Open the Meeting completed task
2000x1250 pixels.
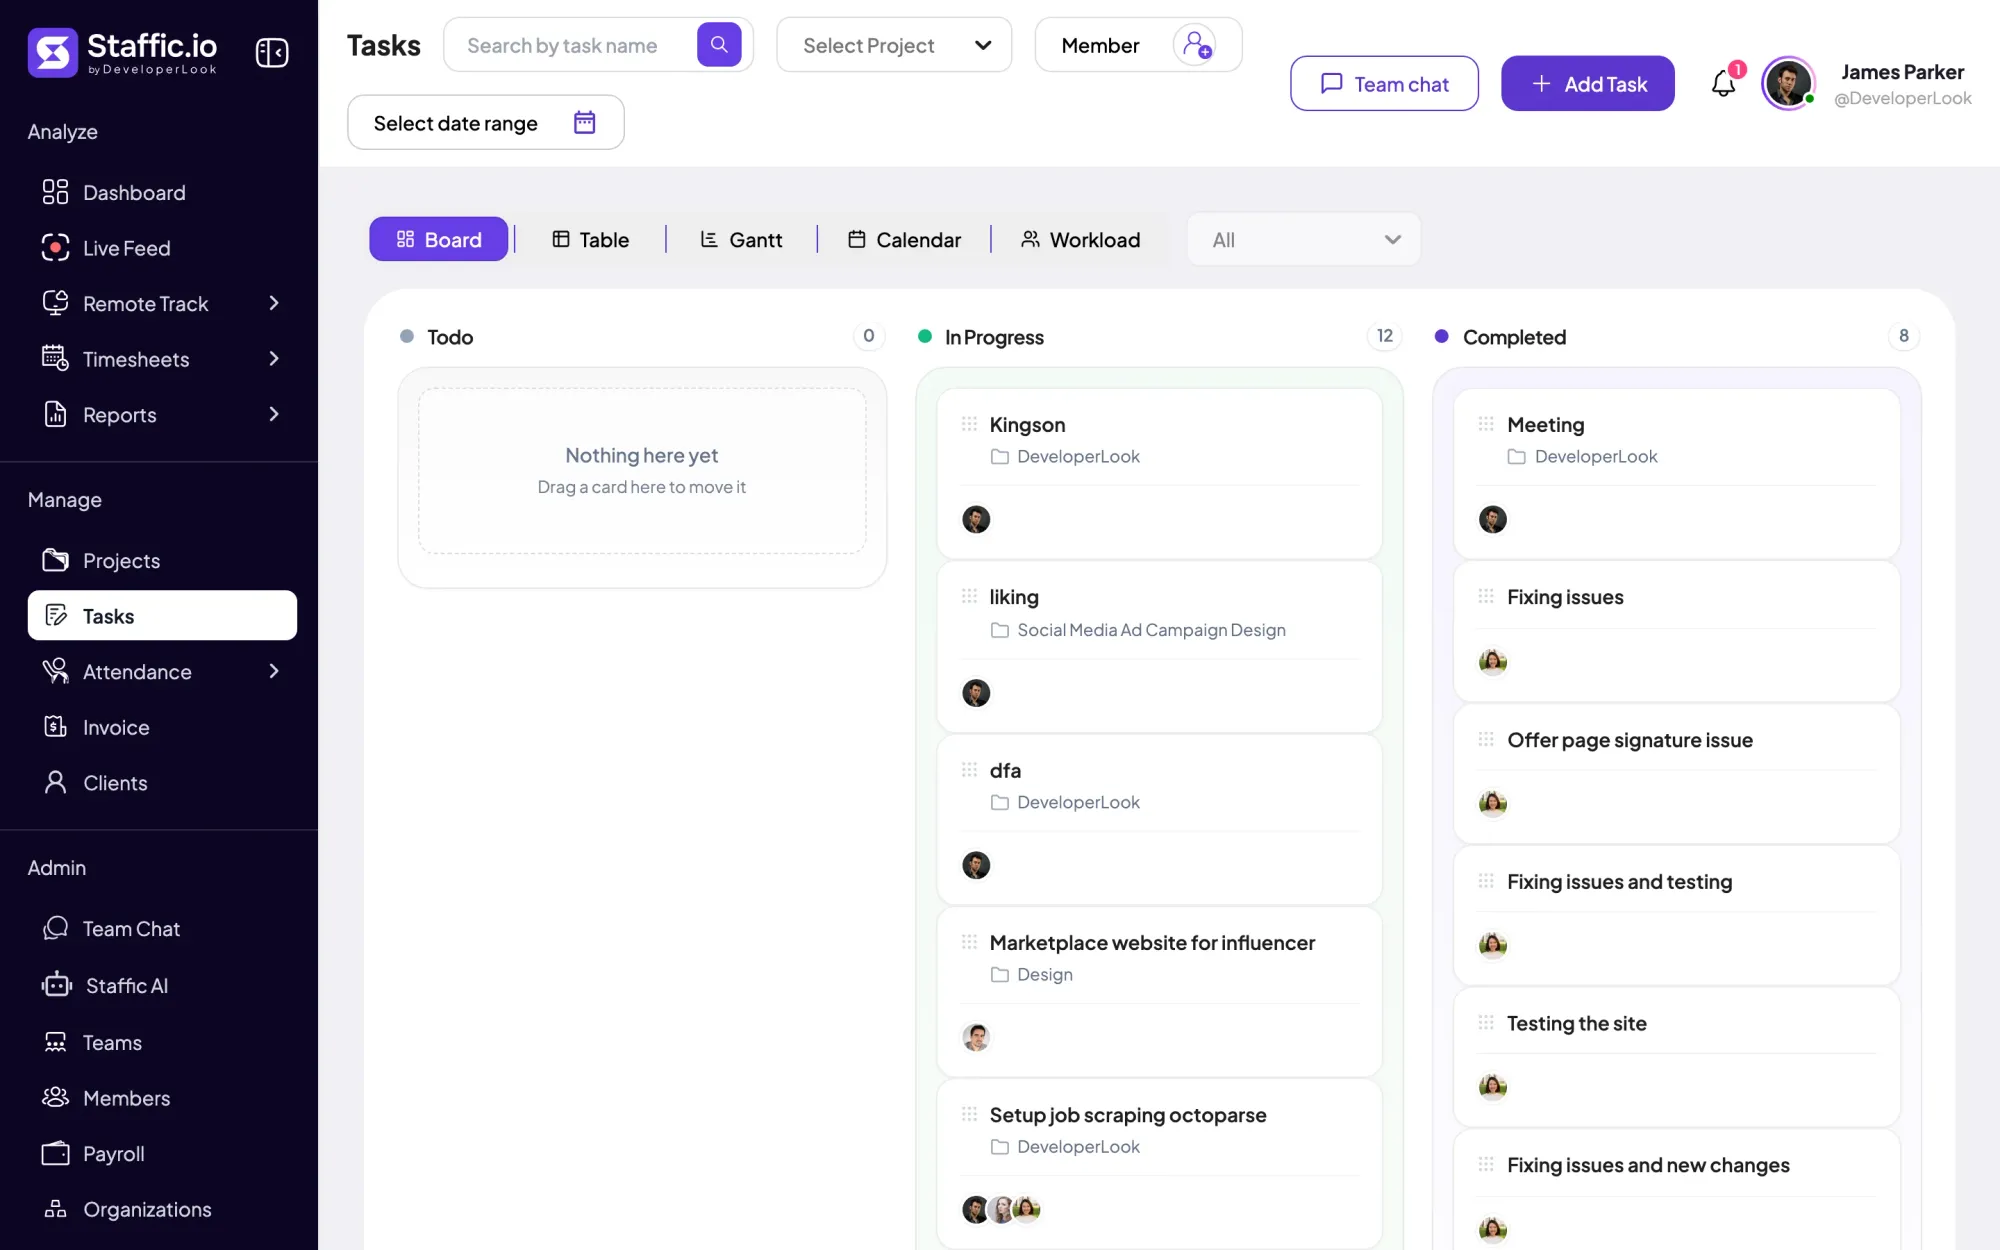(1545, 424)
